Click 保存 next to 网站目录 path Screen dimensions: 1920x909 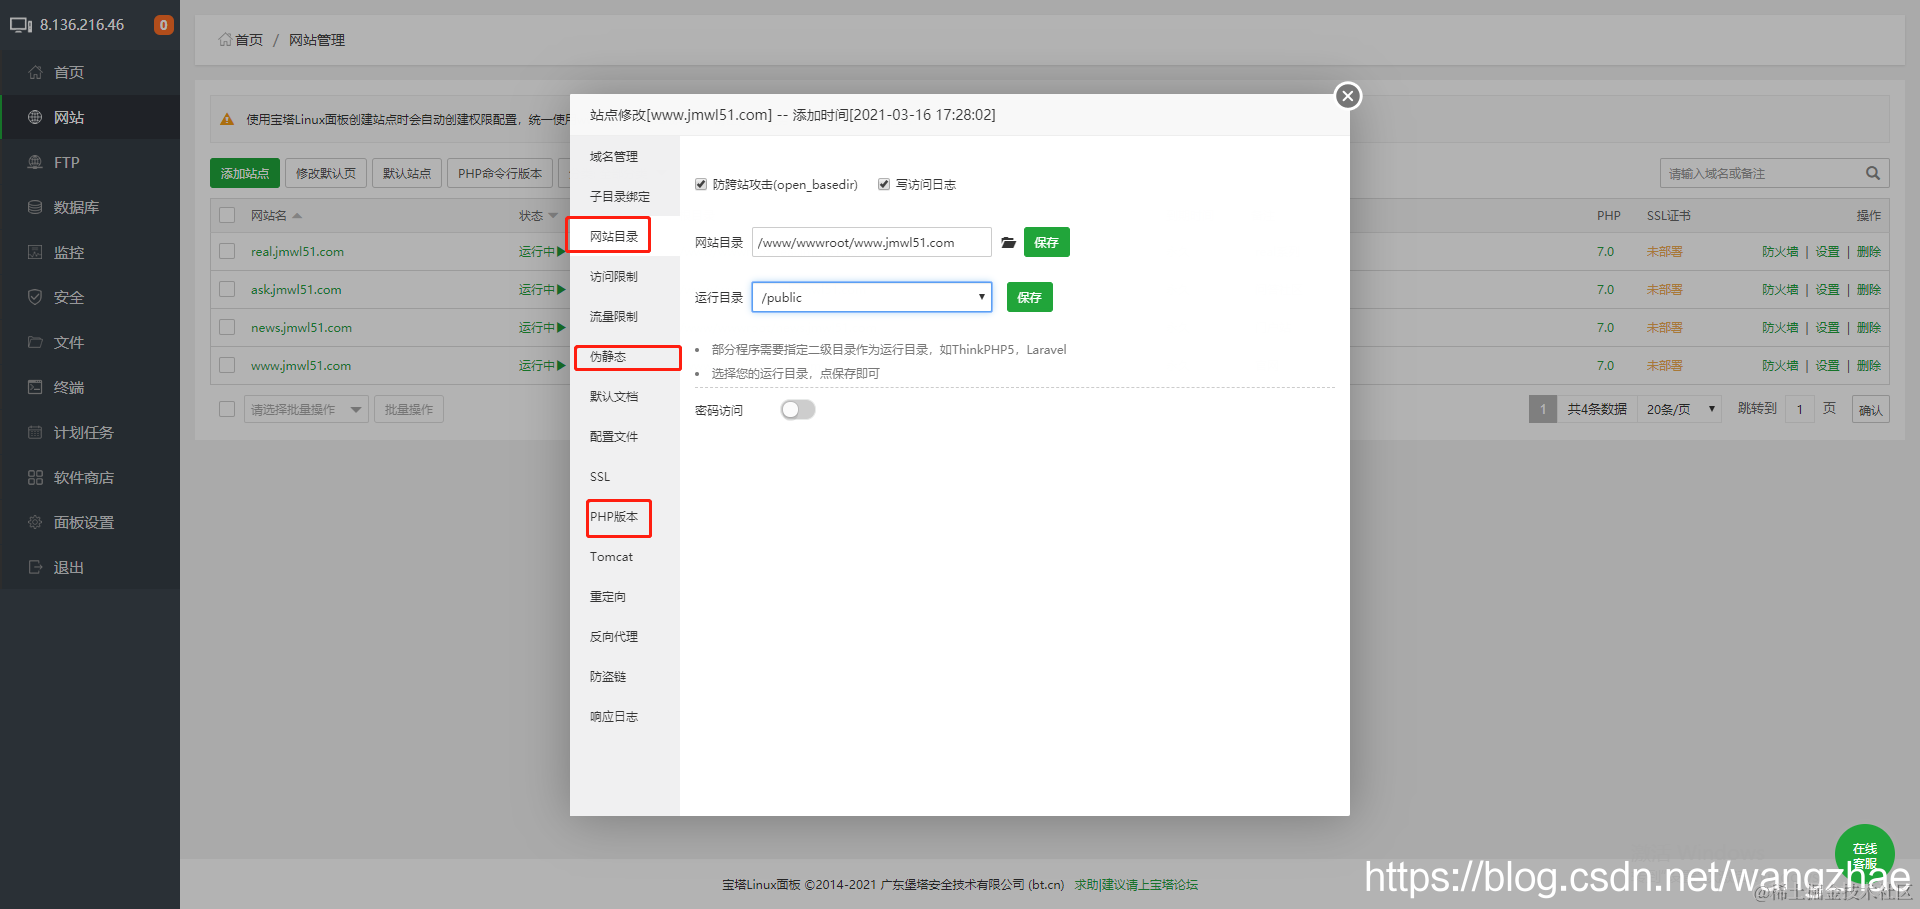click(x=1047, y=242)
